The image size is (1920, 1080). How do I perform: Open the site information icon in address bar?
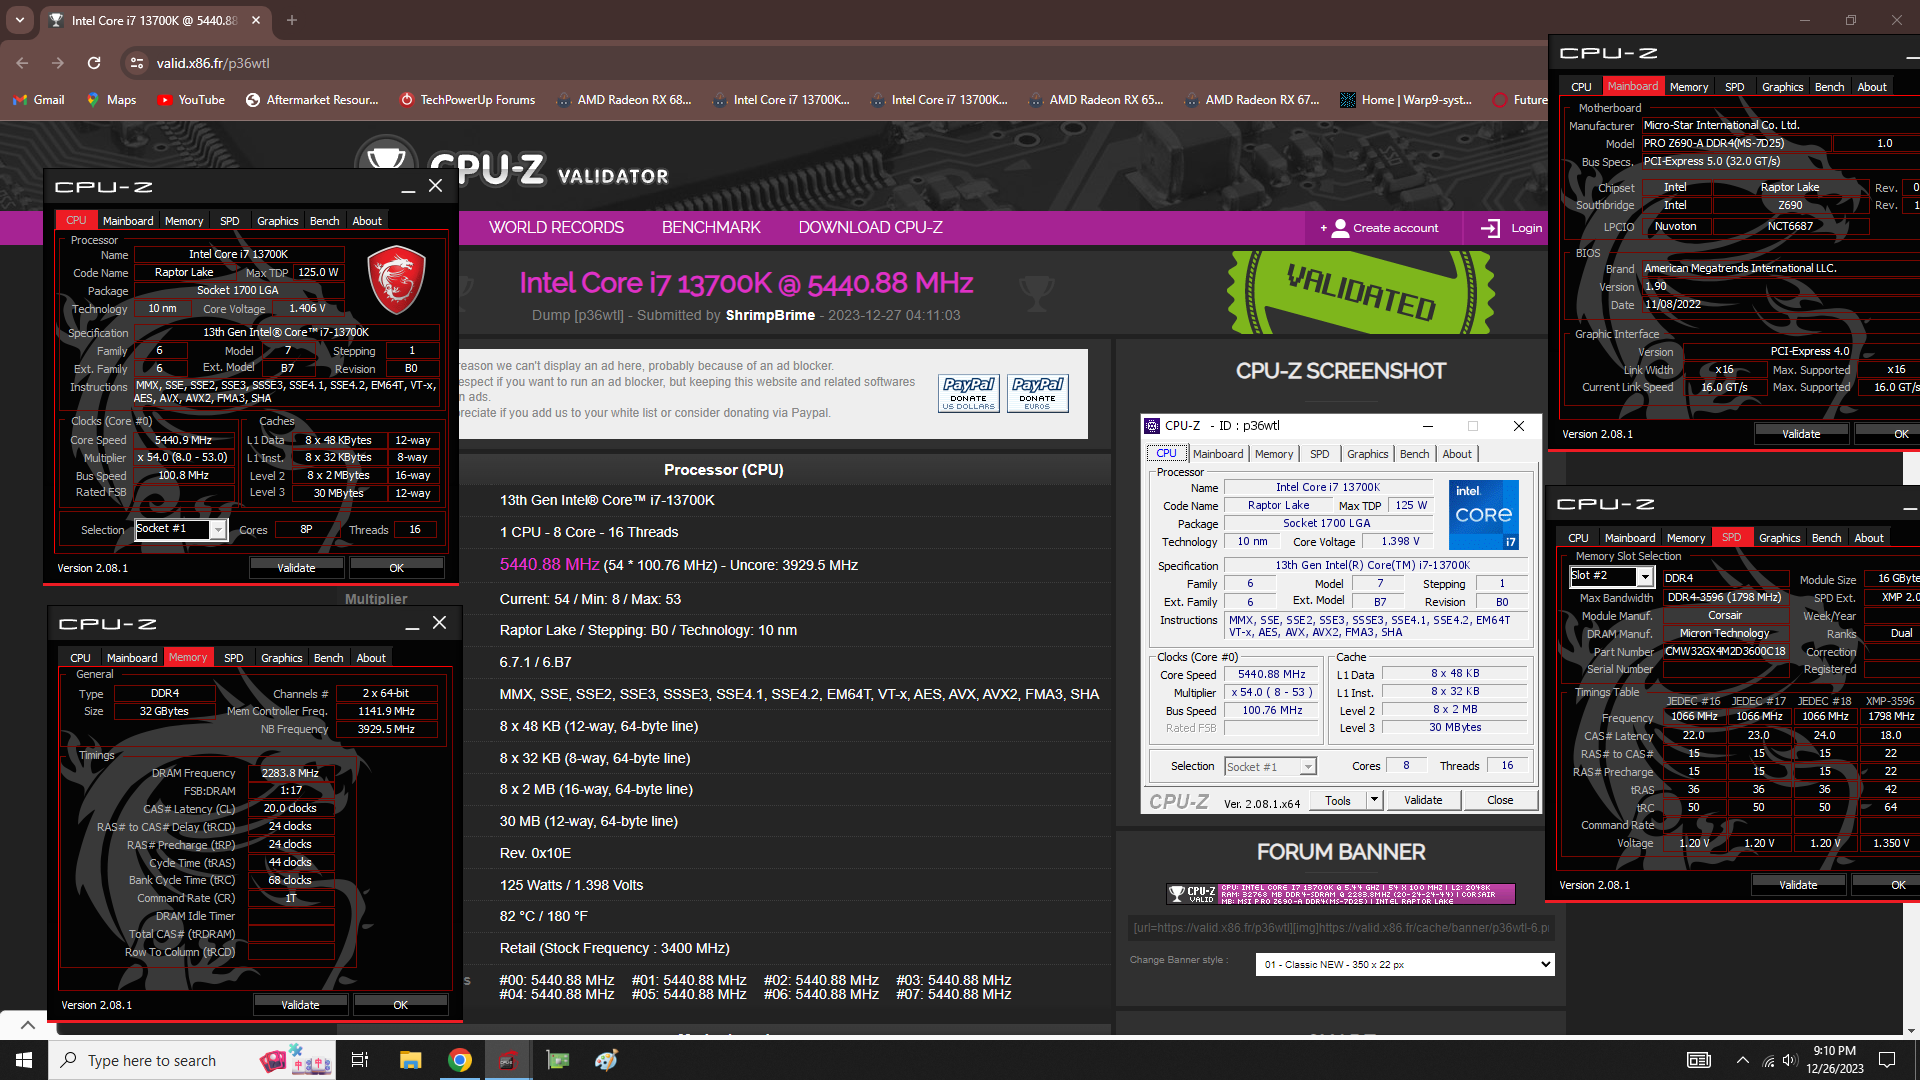(136, 63)
